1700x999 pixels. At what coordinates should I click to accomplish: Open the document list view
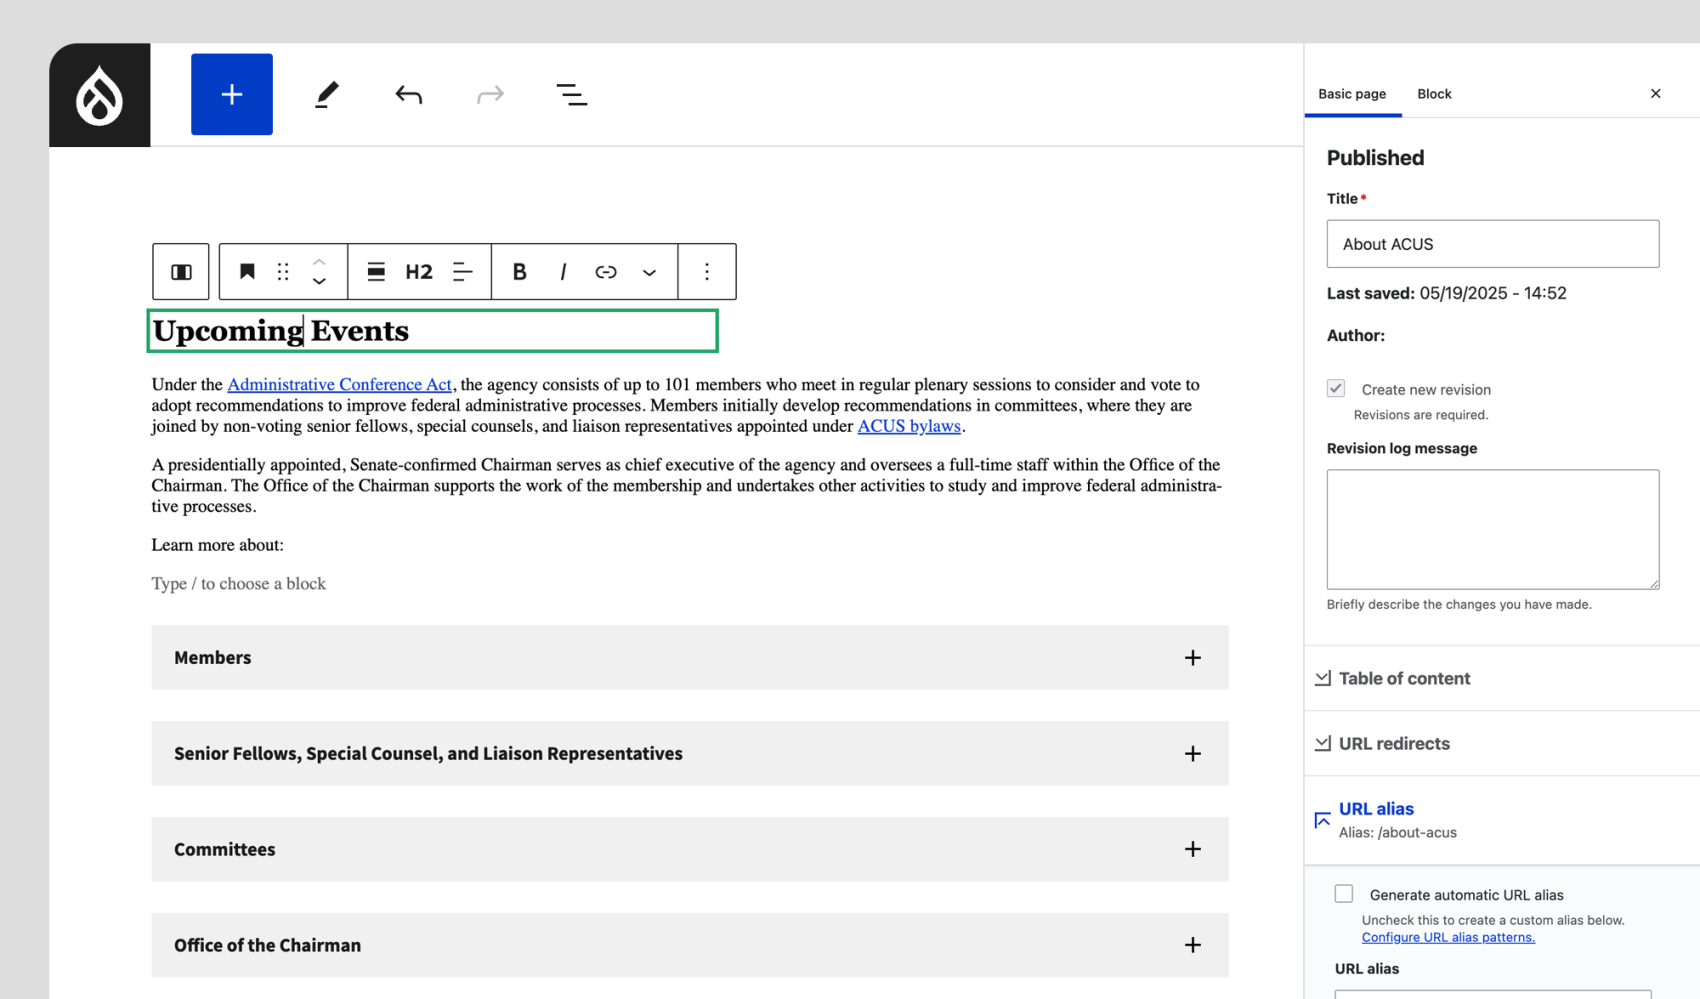[x=571, y=95]
